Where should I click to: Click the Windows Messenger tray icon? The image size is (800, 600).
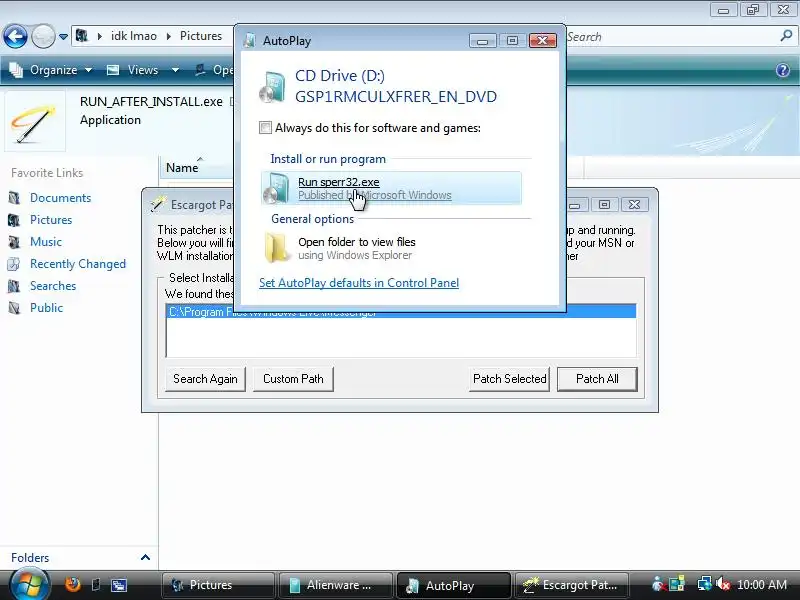coord(658,584)
